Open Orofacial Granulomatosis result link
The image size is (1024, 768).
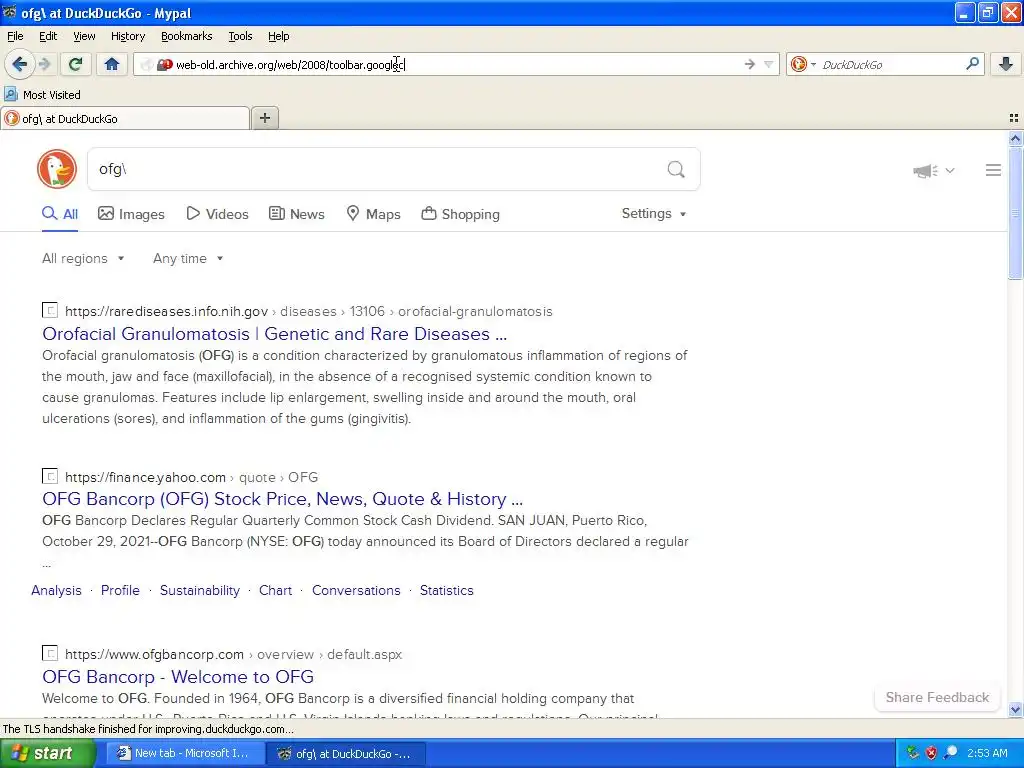pos(274,334)
